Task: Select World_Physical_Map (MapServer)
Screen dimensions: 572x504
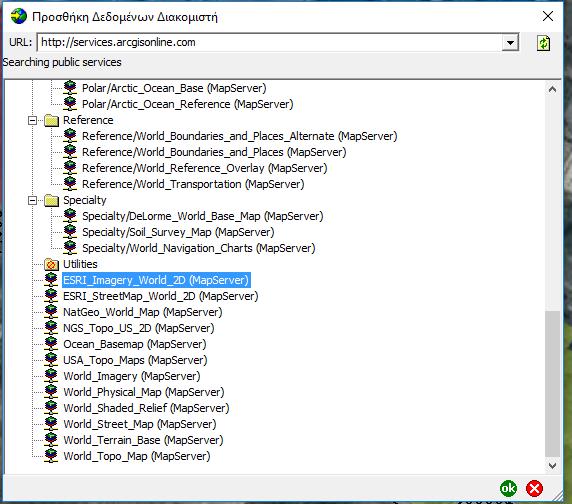Action: [144, 392]
